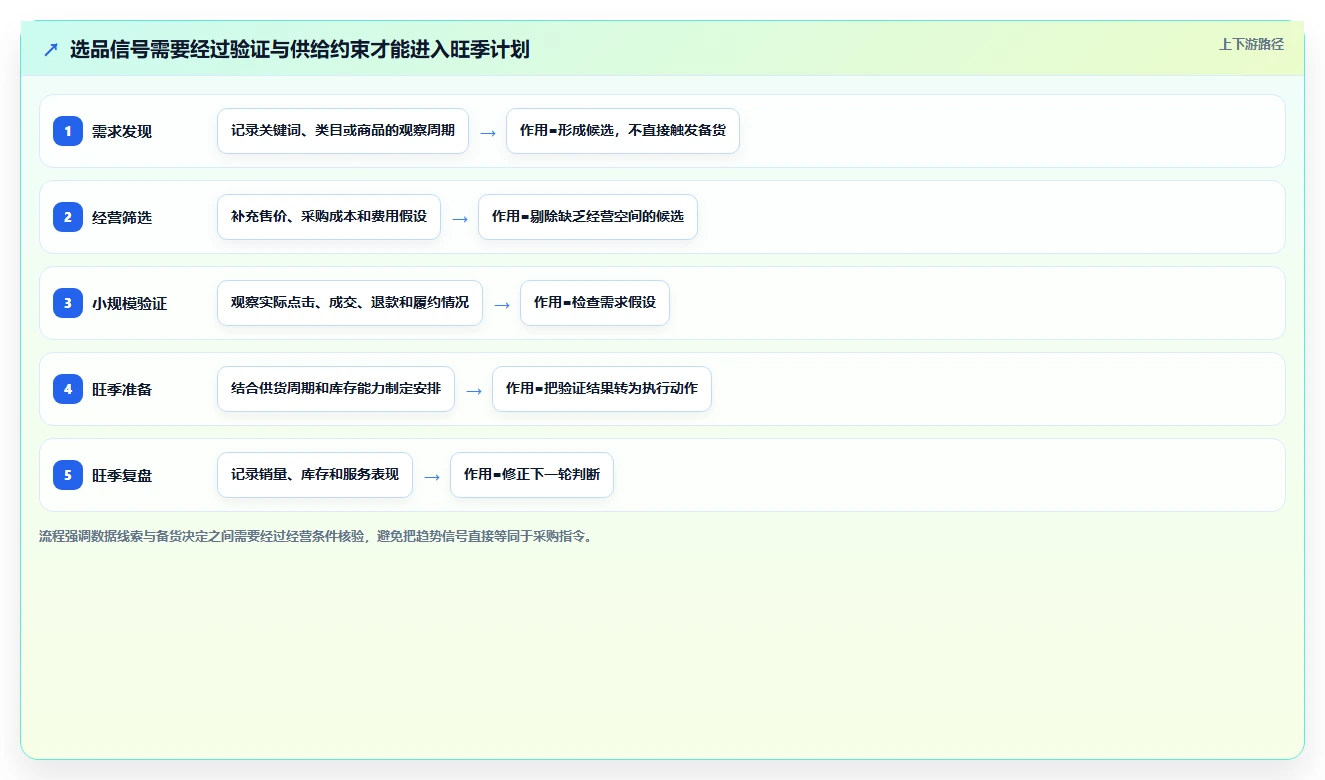Viewport: 1325px width, 780px height.
Task: Click the heading 选品信号需要经过验证与供给约束才能进入旺季计划
Action: (x=300, y=50)
